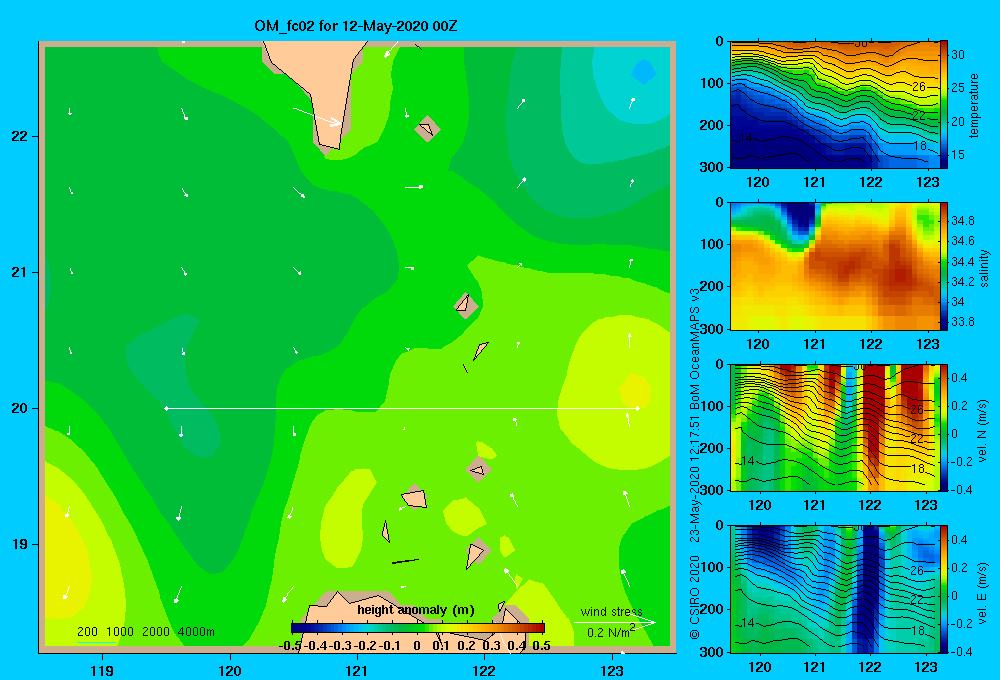Click the temperature vertical color bar
The width and height of the screenshot is (1000, 680).
point(944,105)
